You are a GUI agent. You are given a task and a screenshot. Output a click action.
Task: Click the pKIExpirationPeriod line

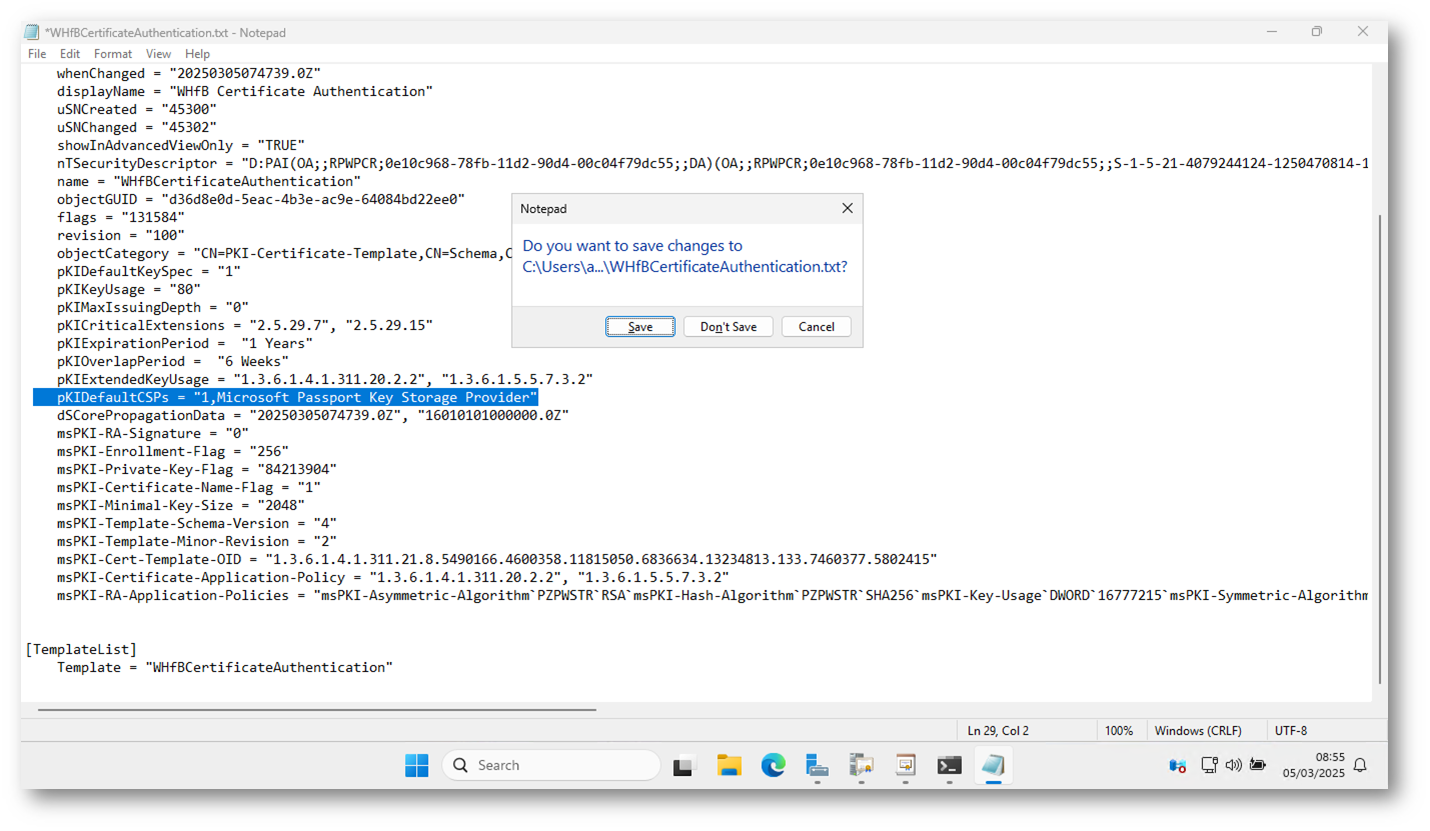tap(184, 343)
